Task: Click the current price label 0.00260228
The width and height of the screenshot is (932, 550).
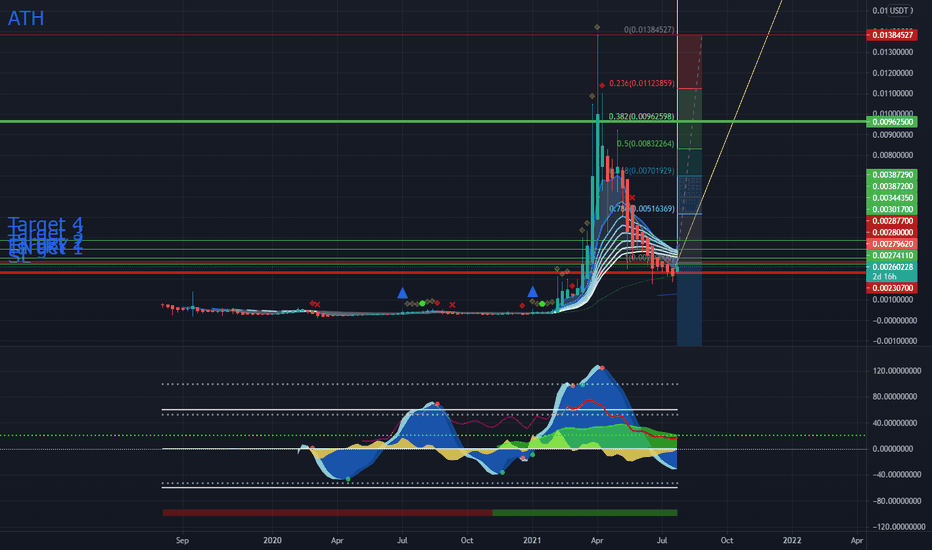Action: (892, 267)
